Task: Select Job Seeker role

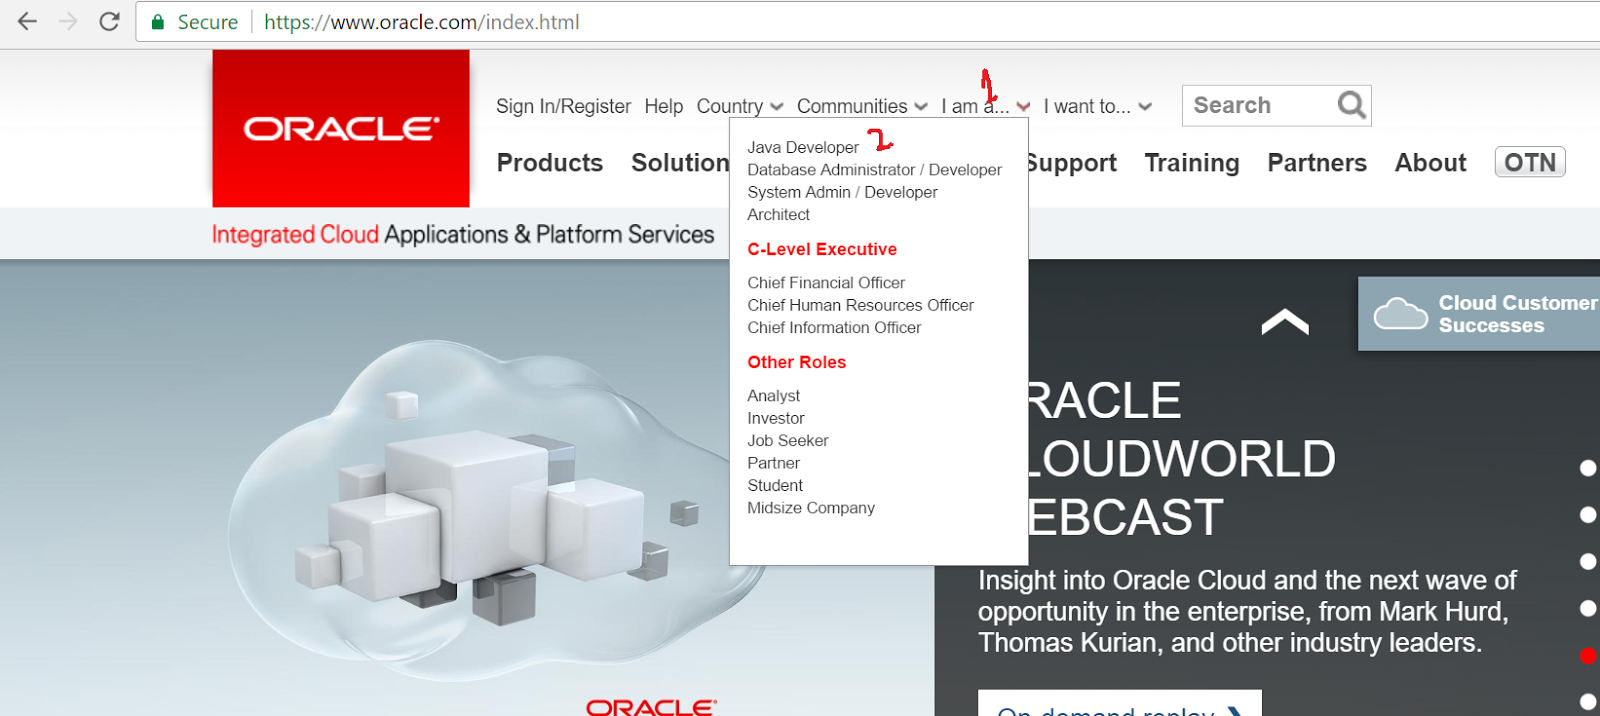Action: click(x=787, y=440)
